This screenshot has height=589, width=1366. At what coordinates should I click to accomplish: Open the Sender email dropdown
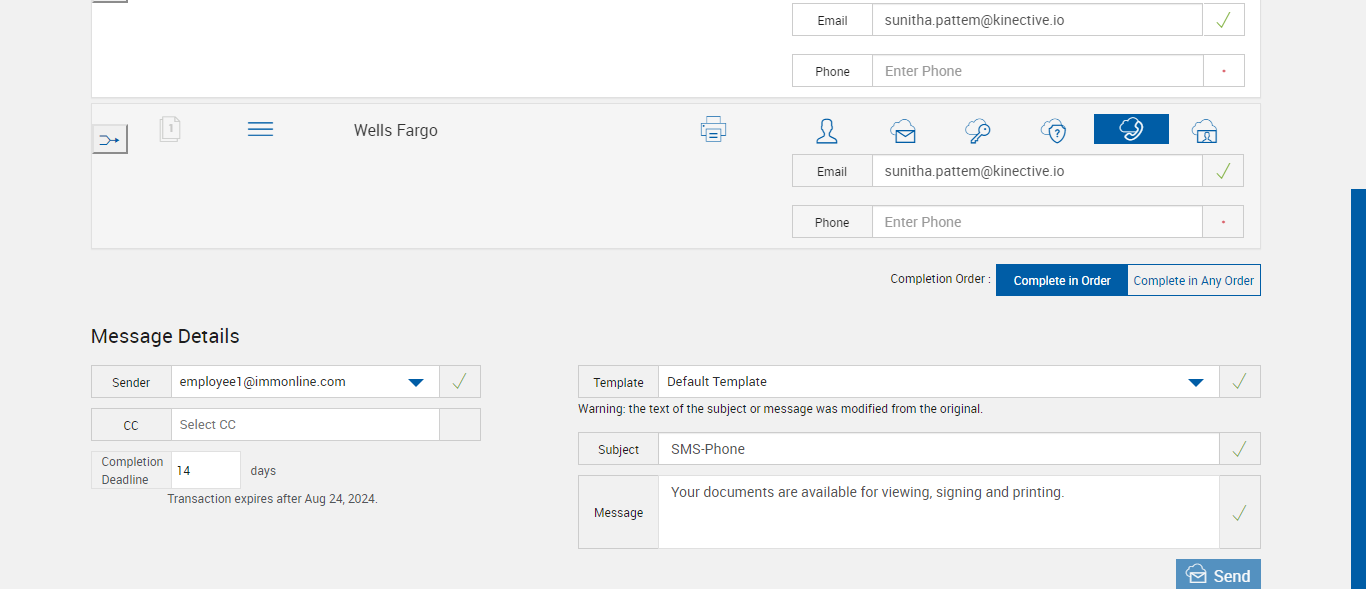point(416,382)
